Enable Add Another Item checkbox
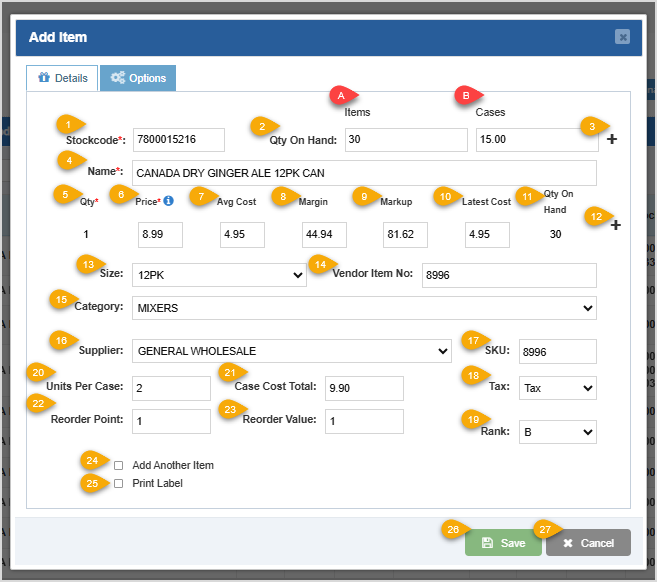This screenshot has width=657, height=582. tap(119, 466)
